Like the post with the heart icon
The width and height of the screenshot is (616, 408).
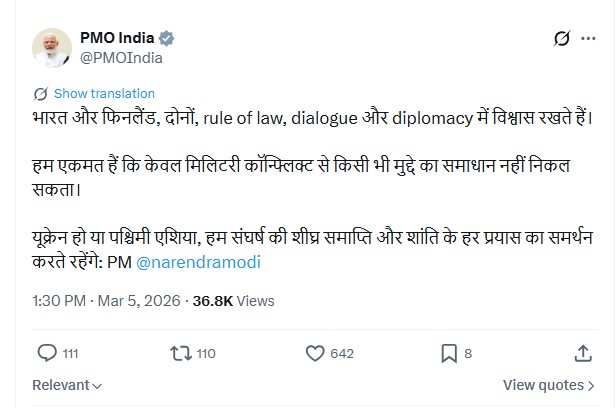coord(315,352)
